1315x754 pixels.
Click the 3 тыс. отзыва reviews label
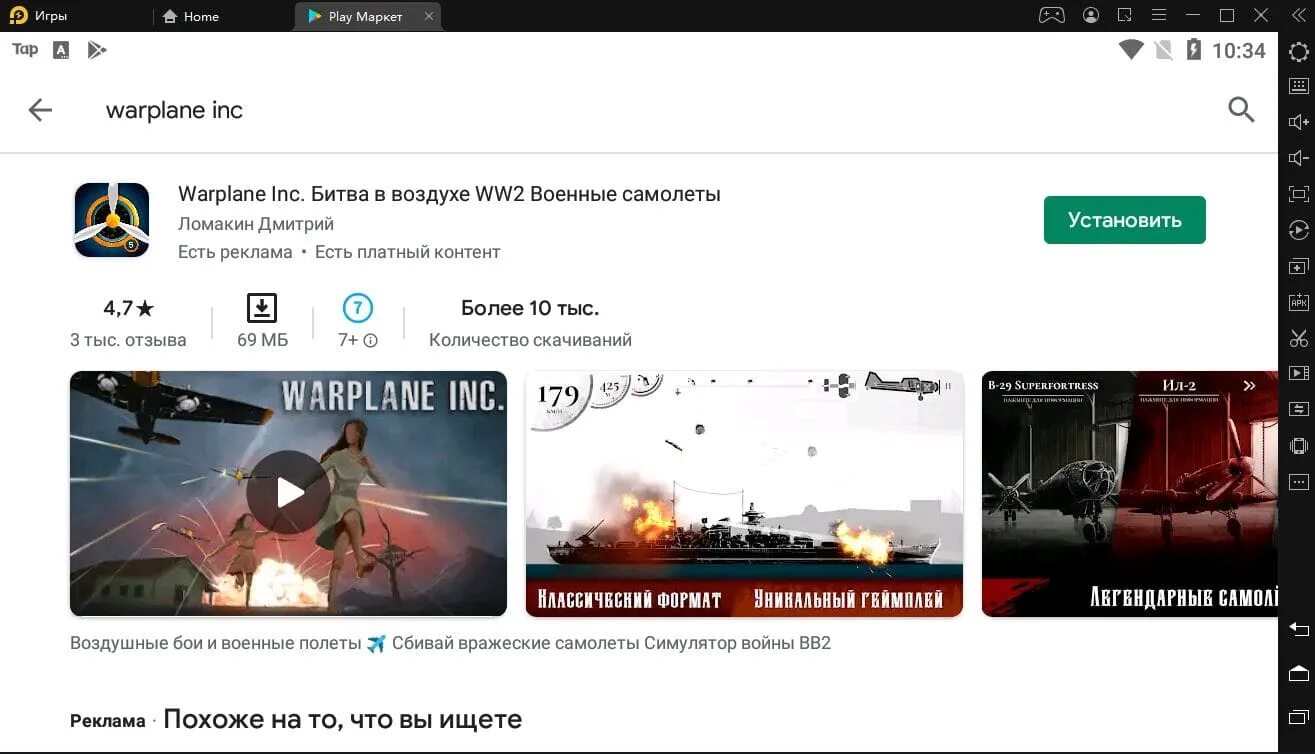[x=128, y=340]
